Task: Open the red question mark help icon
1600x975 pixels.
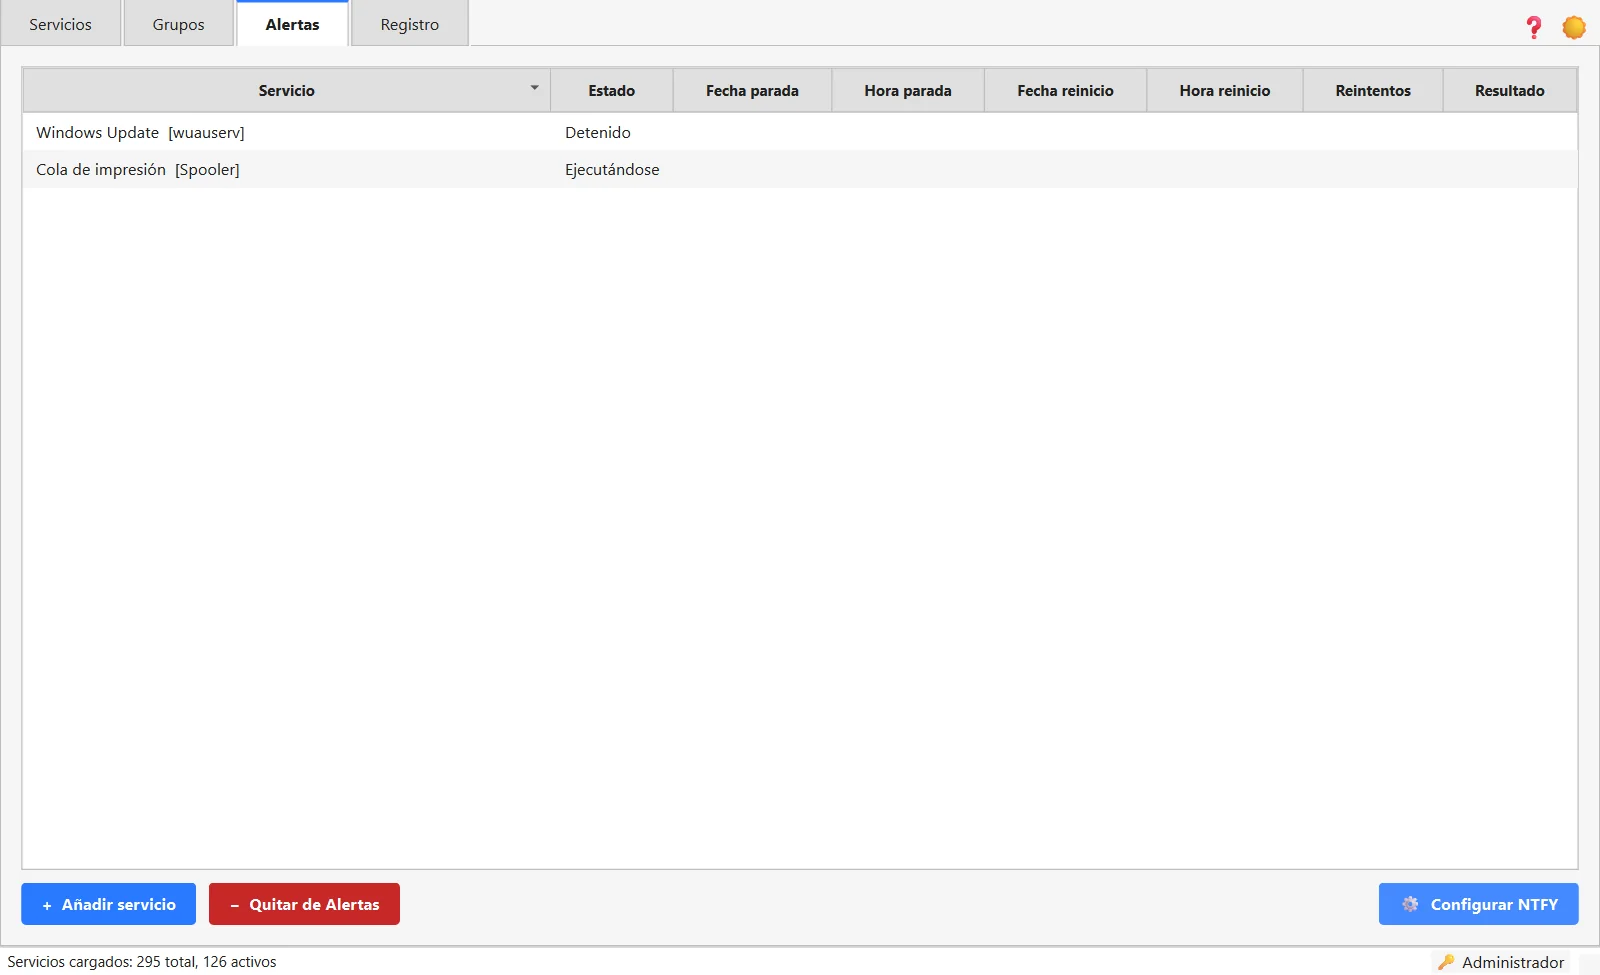Action: (1533, 27)
